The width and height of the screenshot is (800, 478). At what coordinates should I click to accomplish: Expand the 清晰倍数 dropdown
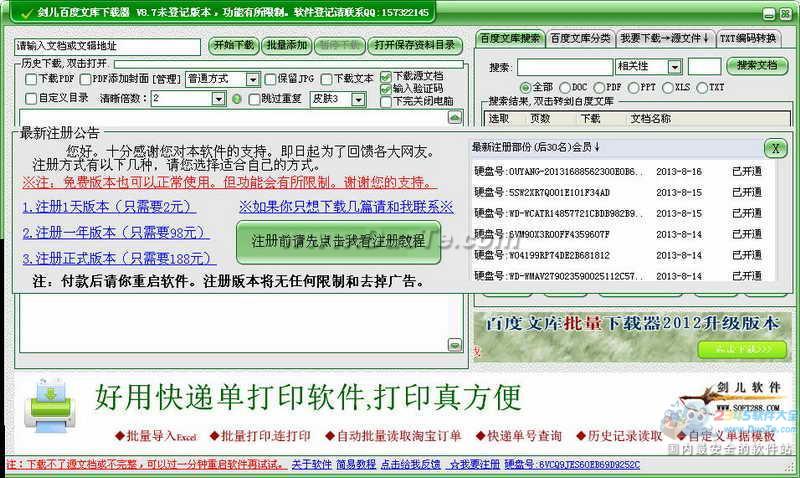tap(218, 99)
